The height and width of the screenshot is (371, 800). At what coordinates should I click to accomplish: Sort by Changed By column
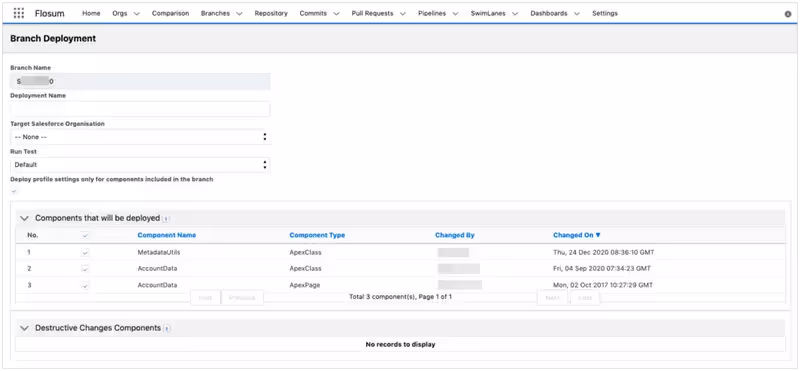pyautogui.click(x=455, y=235)
